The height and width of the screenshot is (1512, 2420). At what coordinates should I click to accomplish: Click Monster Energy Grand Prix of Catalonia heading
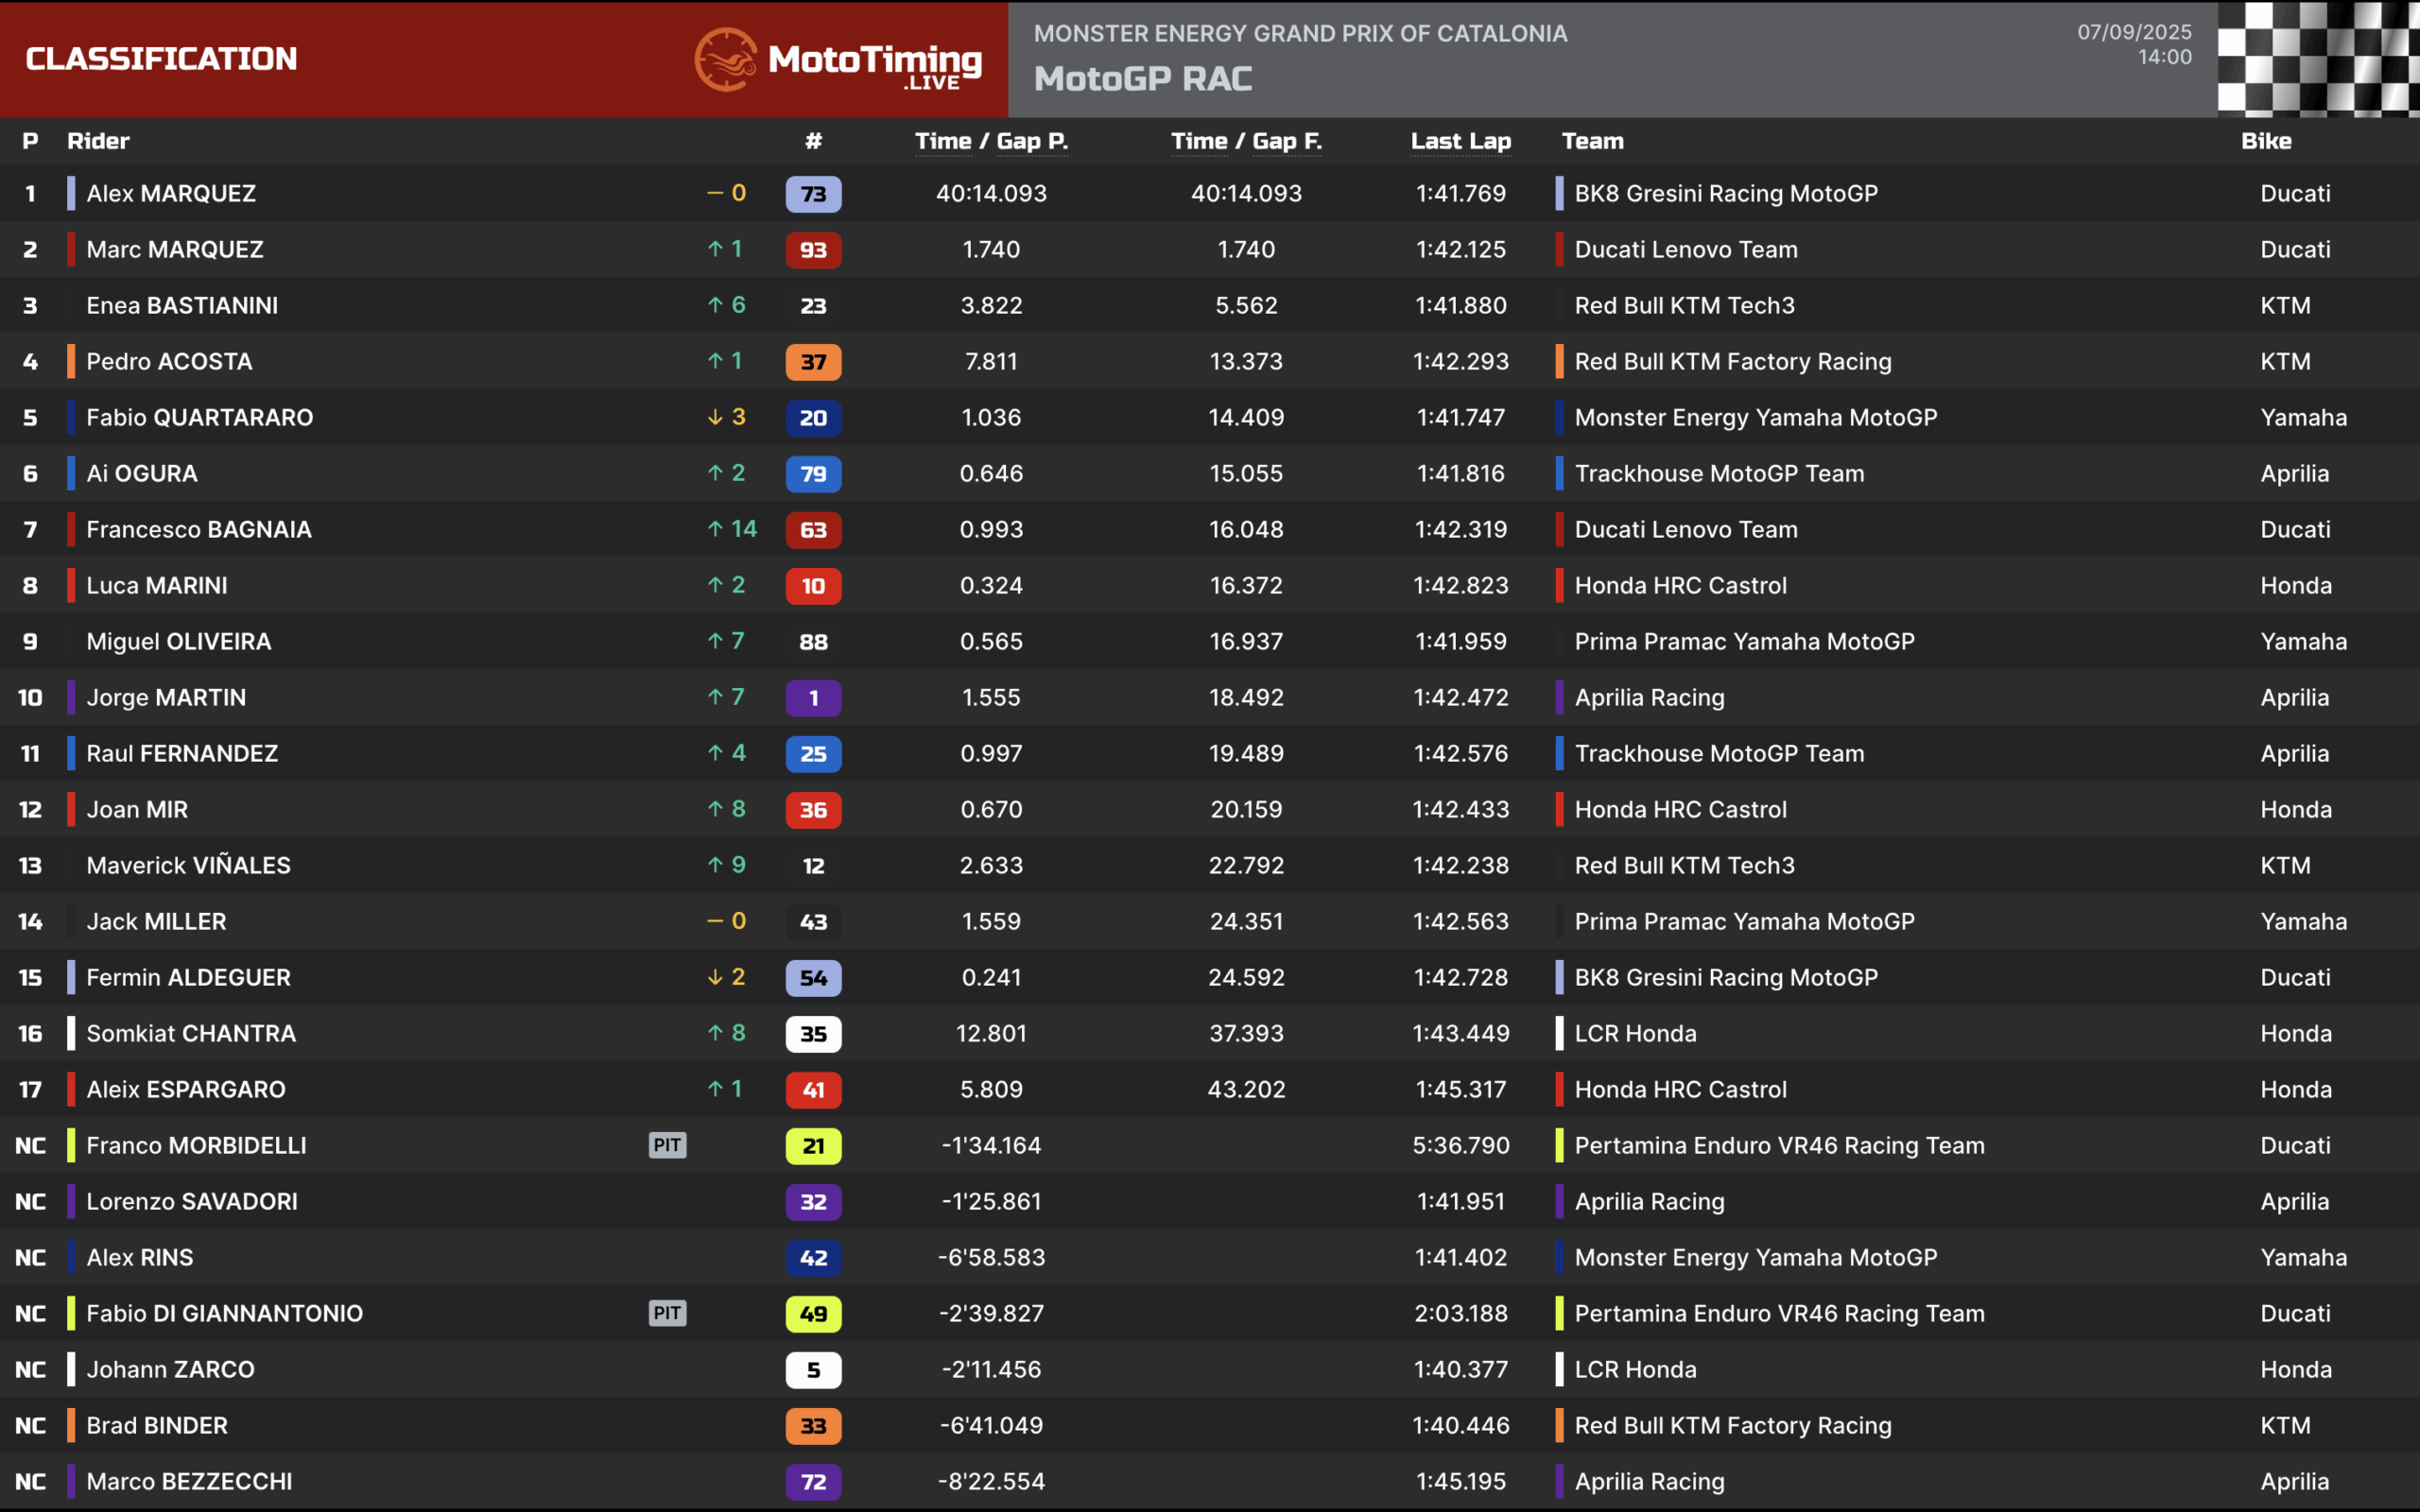[1300, 33]
